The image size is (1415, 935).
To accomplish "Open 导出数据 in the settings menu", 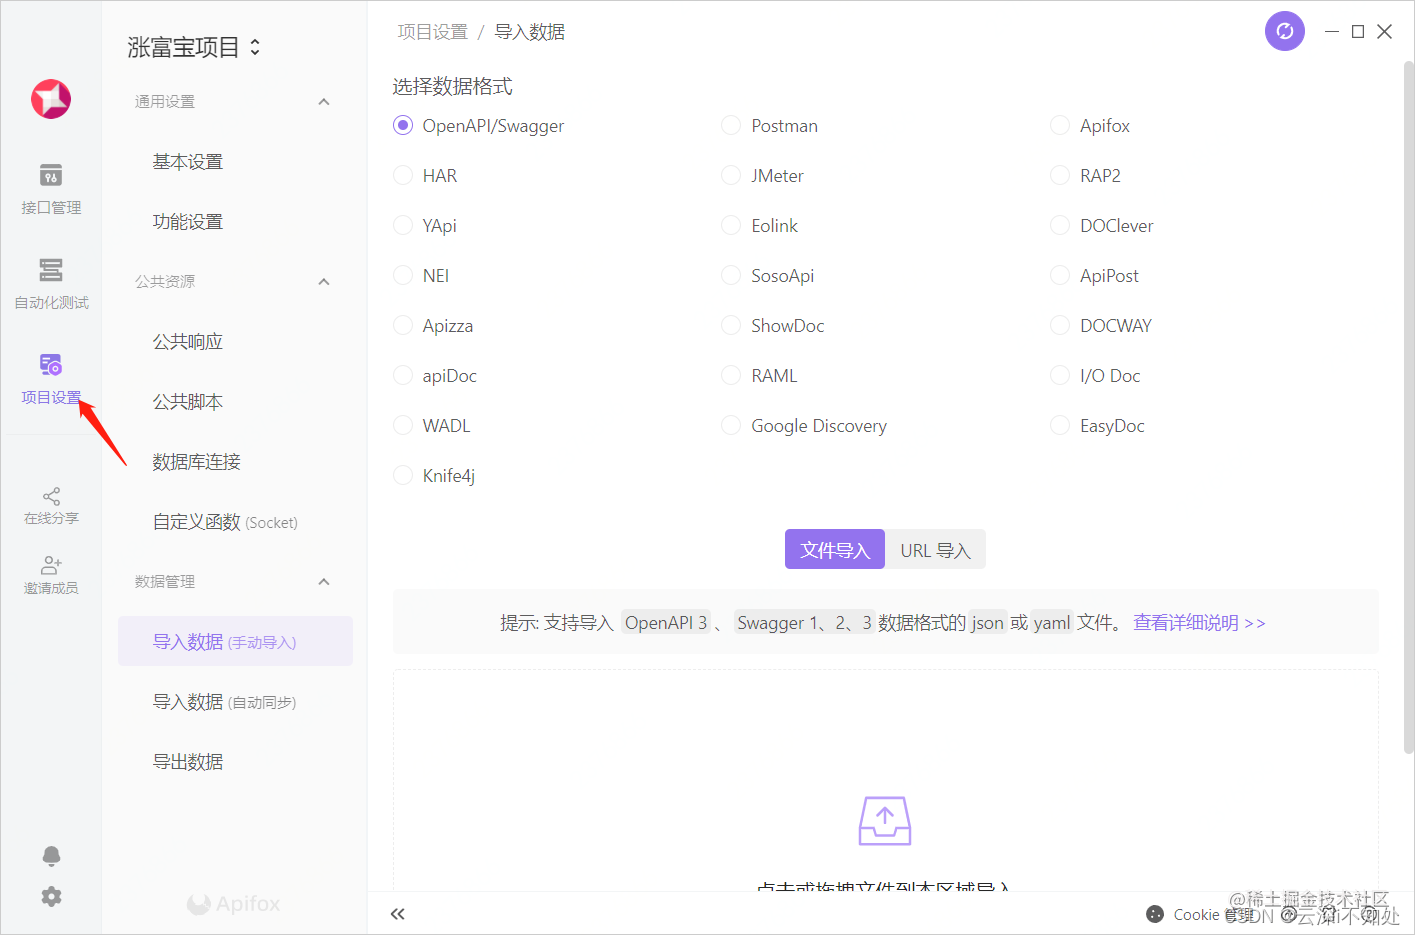I will [188, 762].
